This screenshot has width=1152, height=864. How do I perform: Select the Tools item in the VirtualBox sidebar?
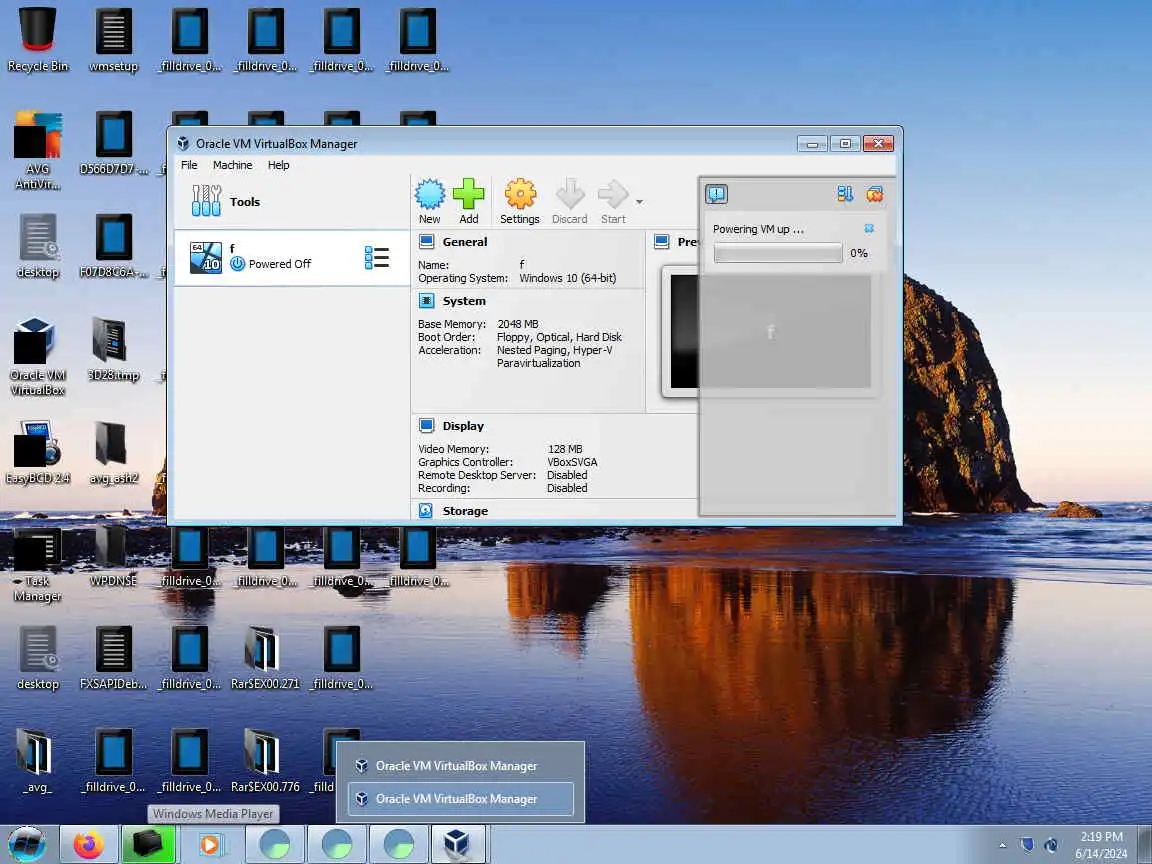292,201
